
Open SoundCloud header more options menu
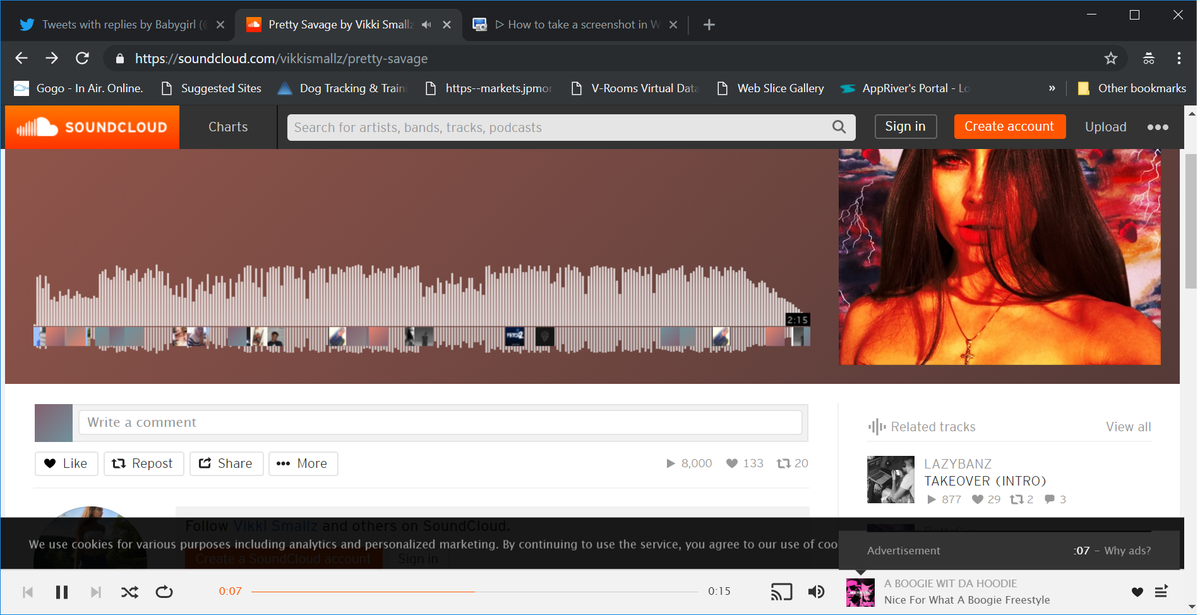[x=1158, y=127]
